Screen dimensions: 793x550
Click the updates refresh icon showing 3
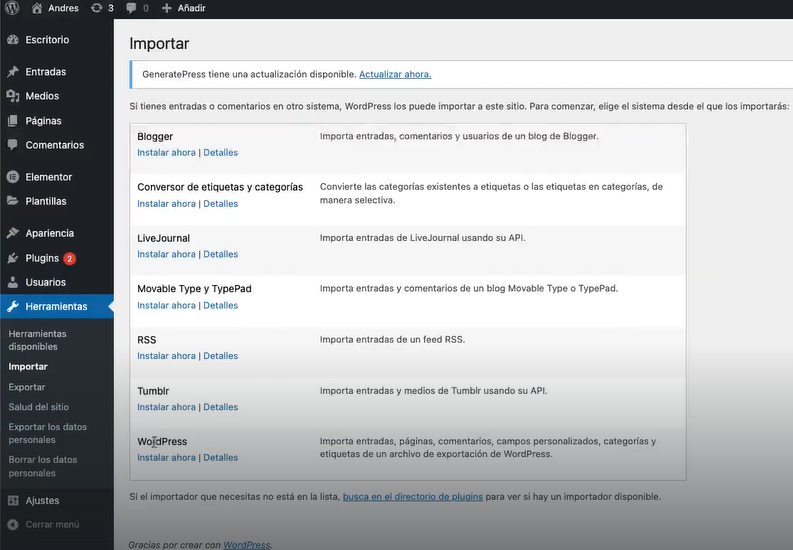click(97, 8)
